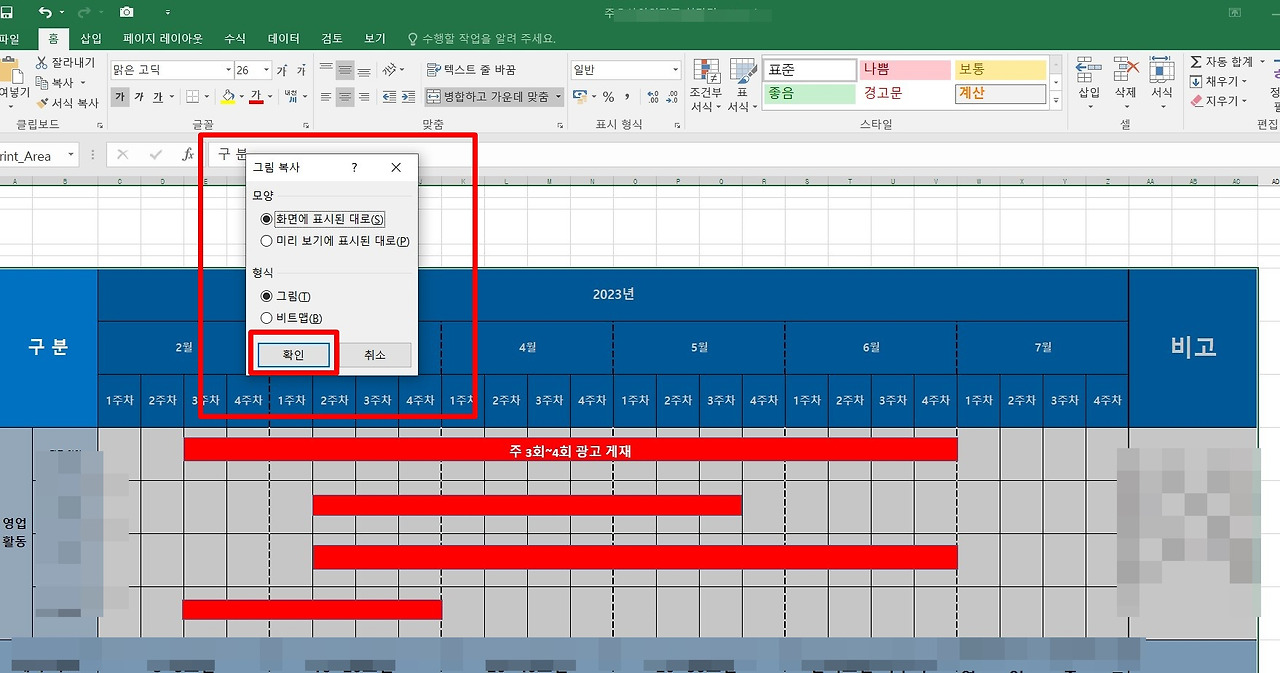Apply the 나쁨 cell style swatch
Viewport: 1280px width, 673px height.
point(903,70)
